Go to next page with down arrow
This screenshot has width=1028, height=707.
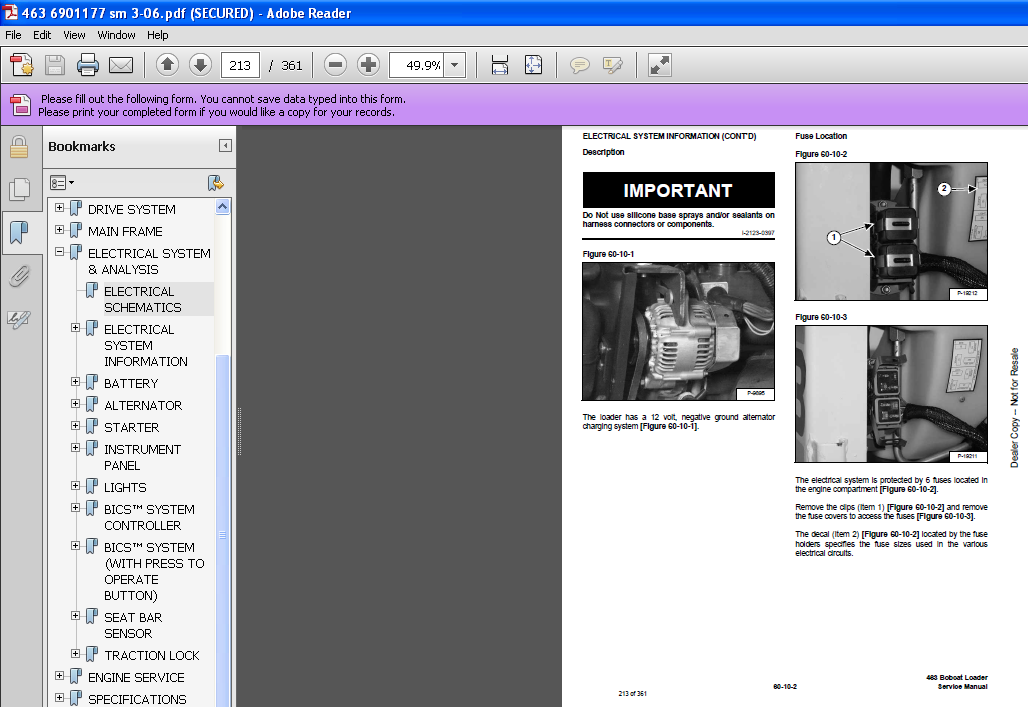tap(201, 65)
